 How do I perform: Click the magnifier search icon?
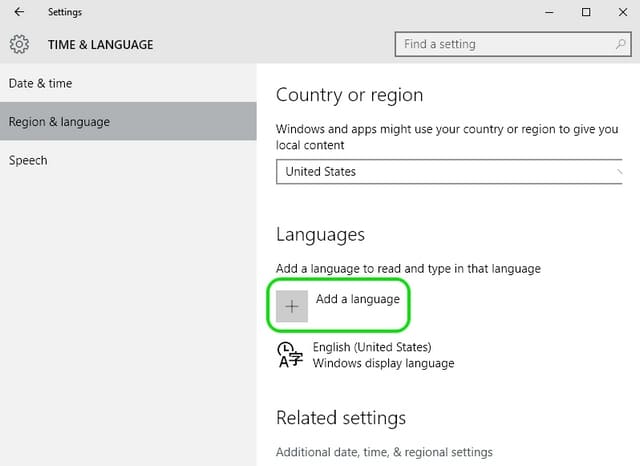click(621, 44)
